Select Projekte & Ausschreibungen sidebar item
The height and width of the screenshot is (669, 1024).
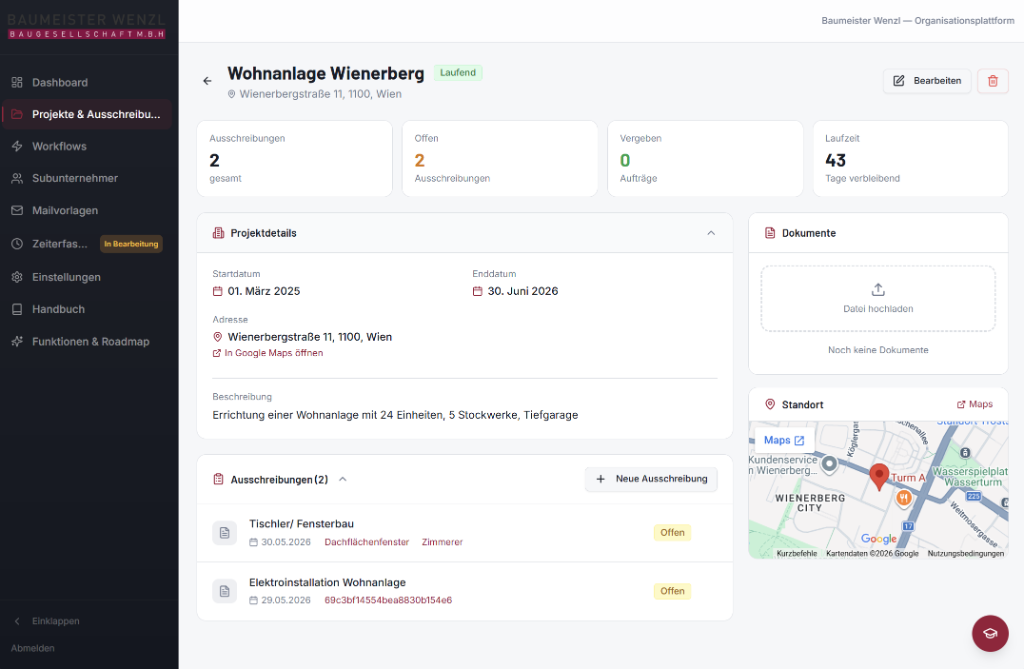(88, 114)
